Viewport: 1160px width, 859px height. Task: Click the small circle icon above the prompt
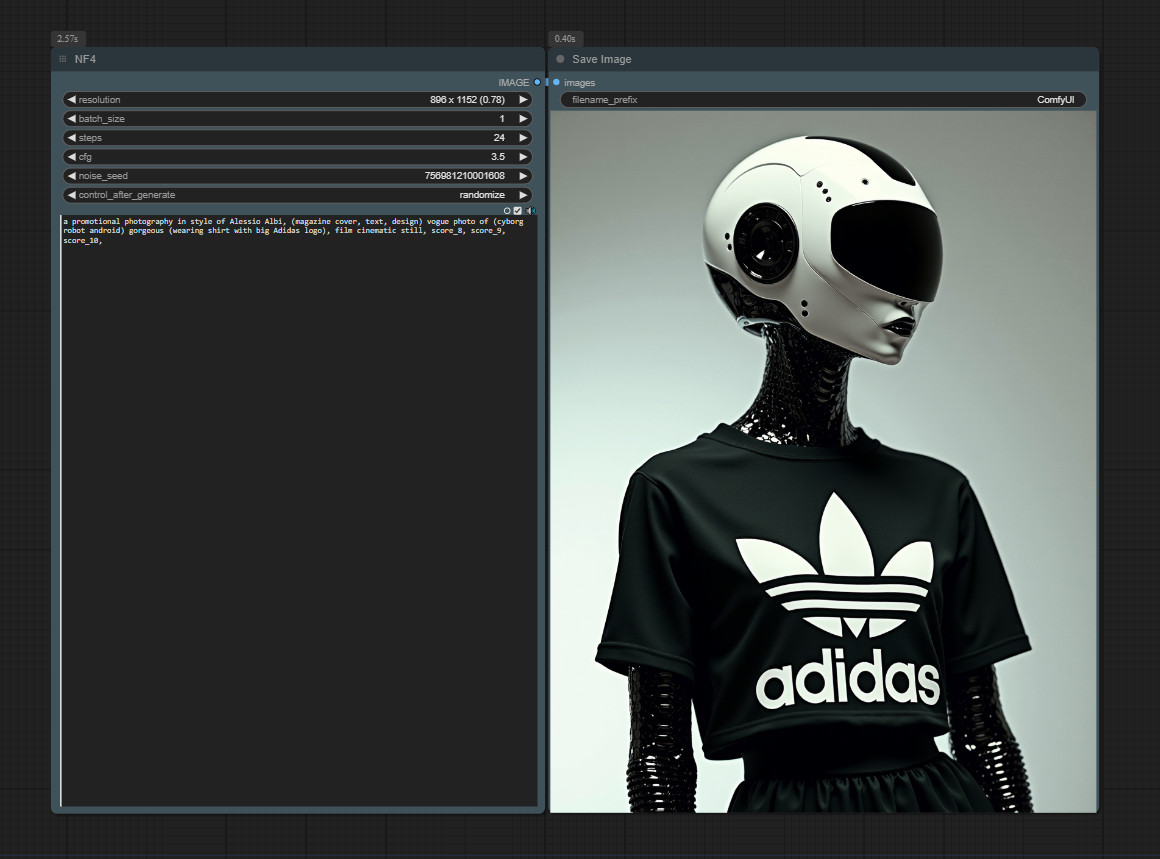[507, 211]
